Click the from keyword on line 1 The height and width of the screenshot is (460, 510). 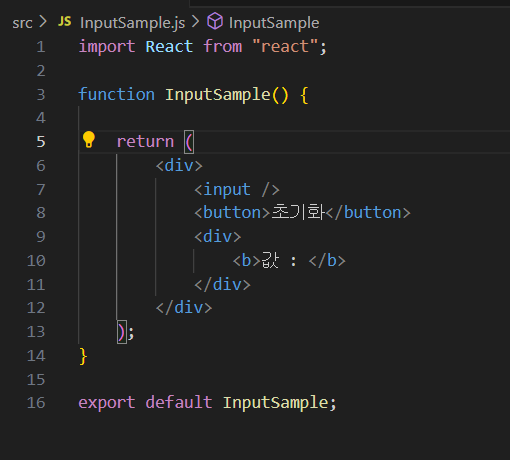[223, 46]
